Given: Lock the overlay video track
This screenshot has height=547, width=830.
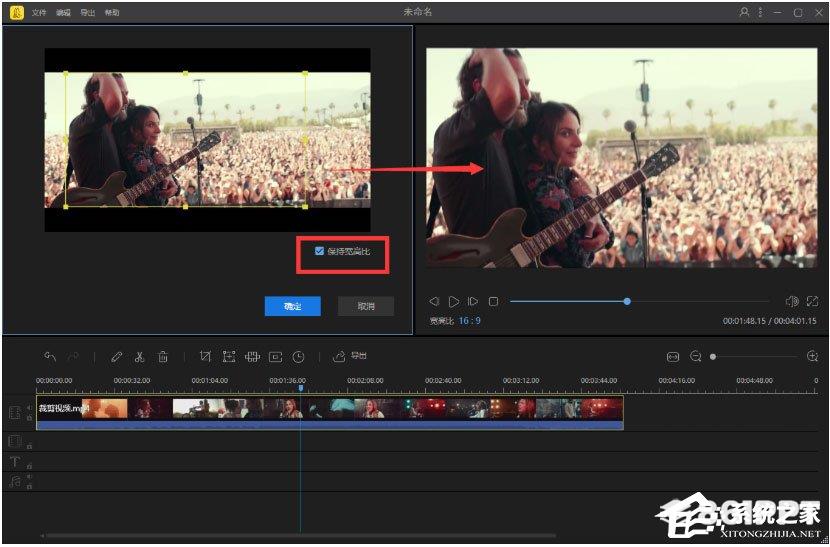Looking at the screenshot, I should pyautogui.click(x=29, y=446).
